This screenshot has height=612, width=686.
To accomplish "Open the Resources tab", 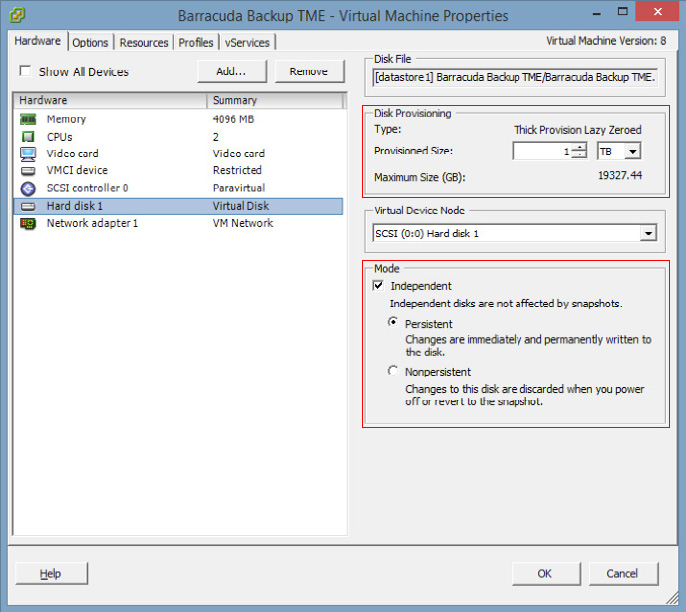I will pyautogui.click(x=144, y=42).
